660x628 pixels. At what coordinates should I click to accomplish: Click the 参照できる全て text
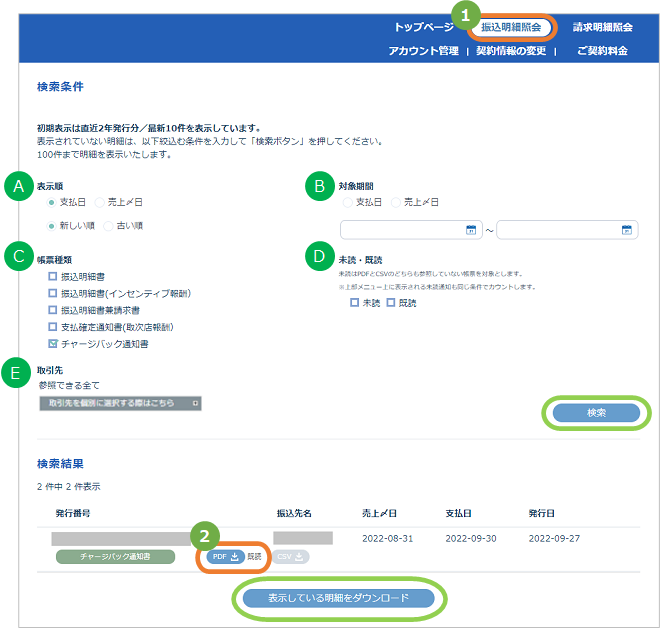[x=69, y=386]
